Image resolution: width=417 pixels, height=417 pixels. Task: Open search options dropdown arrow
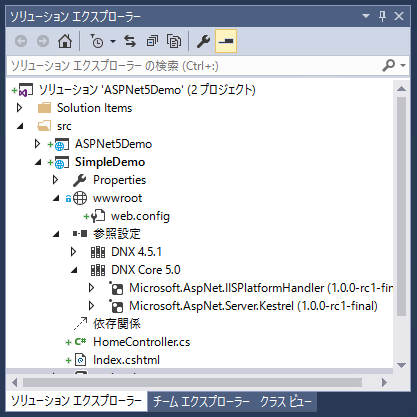[x=403, y=65]
